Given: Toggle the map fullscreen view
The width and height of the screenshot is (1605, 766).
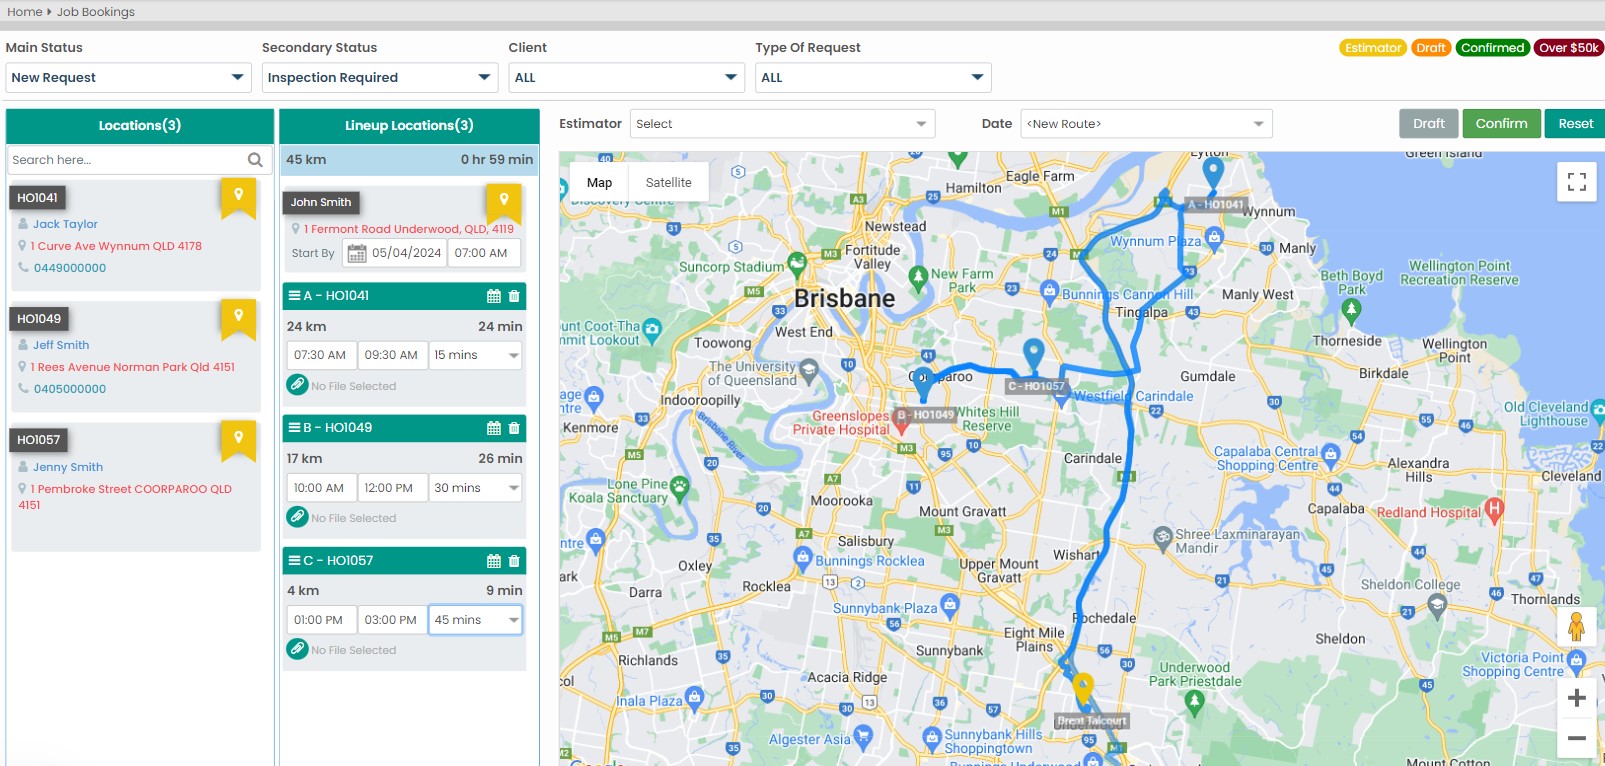Looking at the screenshot, I should [x=1576, y=182].
